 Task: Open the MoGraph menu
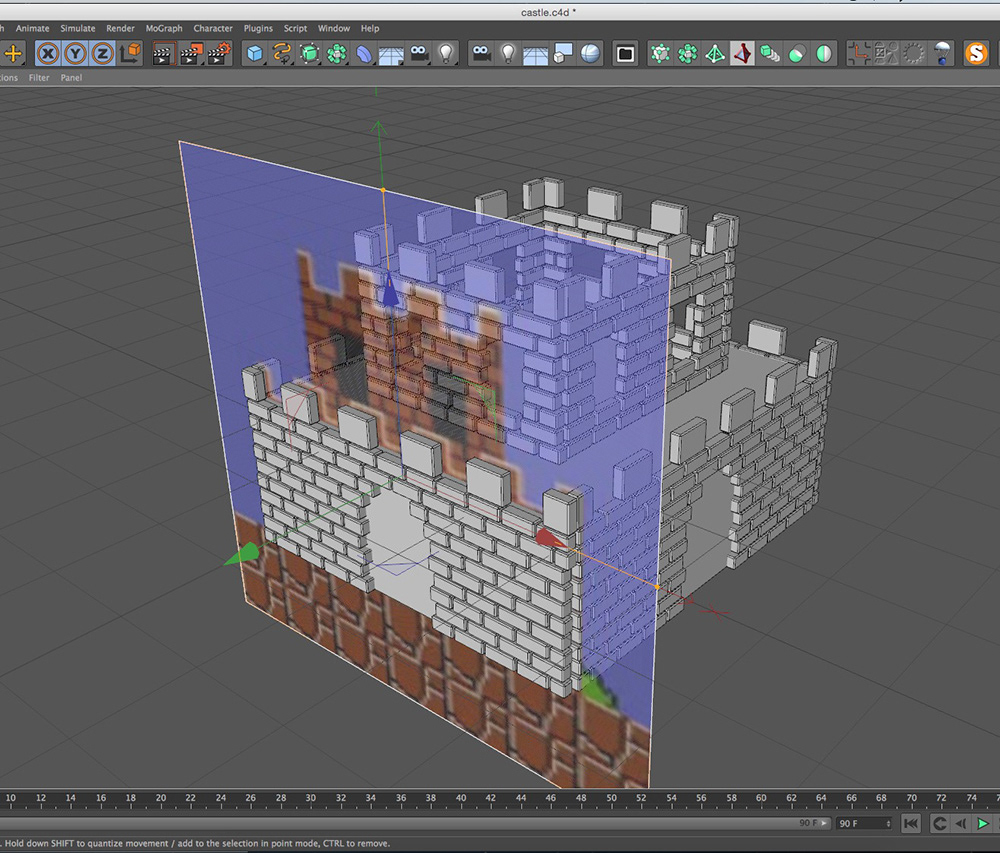point(164,28)
